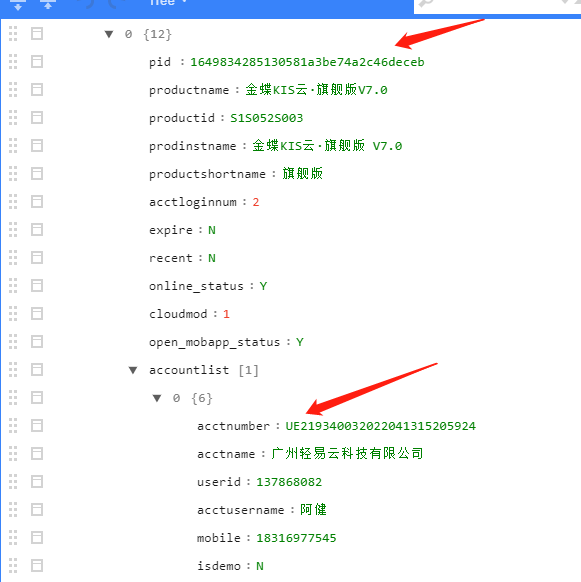Viewport: 581px width, 582px height.
Task: Select the acctloginnum value 2
Action: [x=256, y=202]
